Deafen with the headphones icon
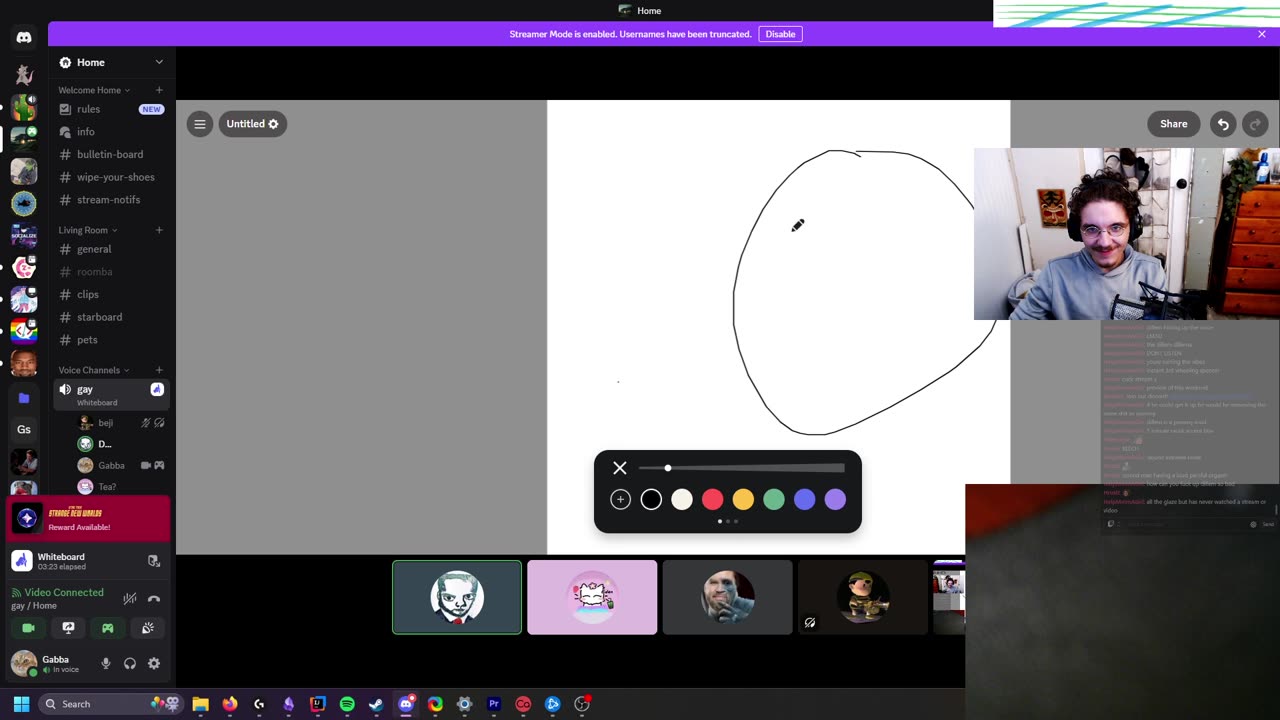Screen dimensions: 1280x720 pos(130,663)
